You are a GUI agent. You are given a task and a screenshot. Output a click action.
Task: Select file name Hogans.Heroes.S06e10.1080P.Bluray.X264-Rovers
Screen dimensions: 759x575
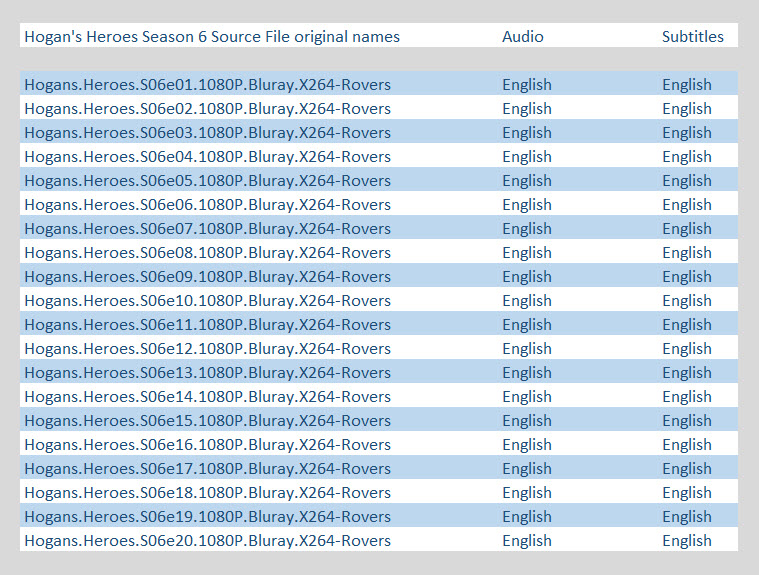pyautogui.click(x=208, y=301)
